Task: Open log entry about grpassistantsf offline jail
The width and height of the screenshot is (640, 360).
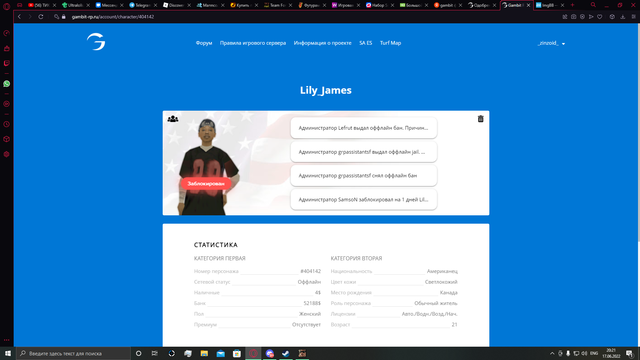Action: pyautogui.click(x=364, y=152)
